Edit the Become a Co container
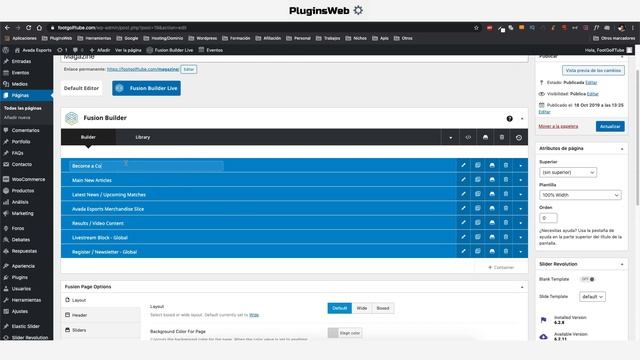640x360 pixels. coord(463,165)
